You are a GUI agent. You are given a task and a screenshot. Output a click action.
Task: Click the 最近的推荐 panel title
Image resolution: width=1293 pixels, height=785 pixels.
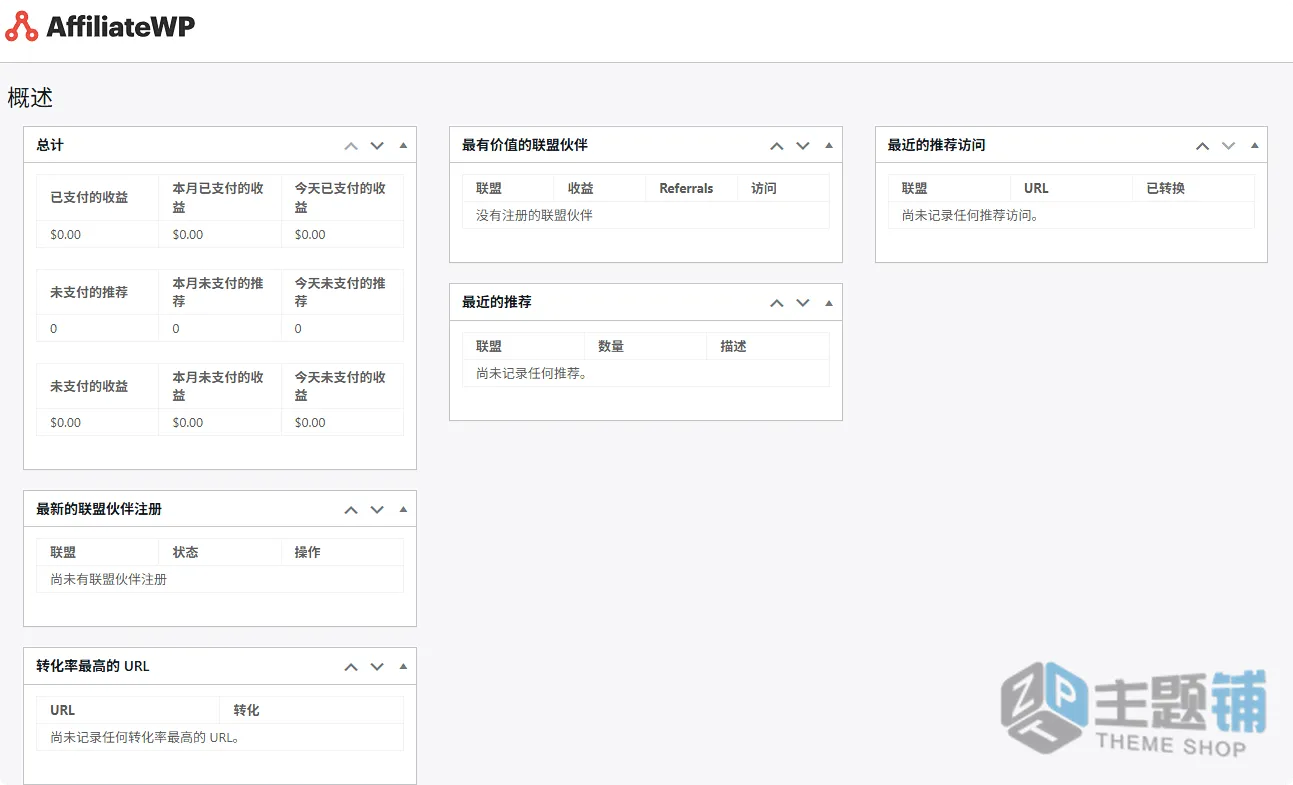tap(497, 302)
